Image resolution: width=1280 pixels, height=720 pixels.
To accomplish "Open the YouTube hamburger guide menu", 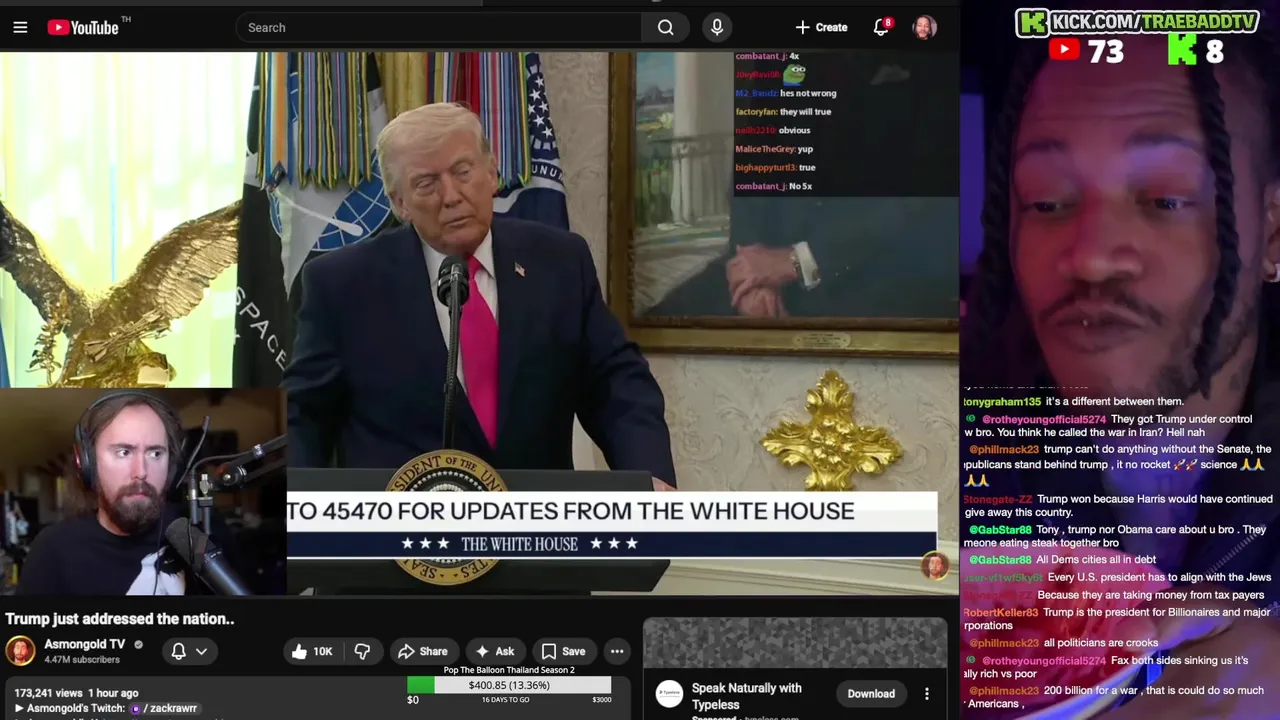I will [20, 27].
